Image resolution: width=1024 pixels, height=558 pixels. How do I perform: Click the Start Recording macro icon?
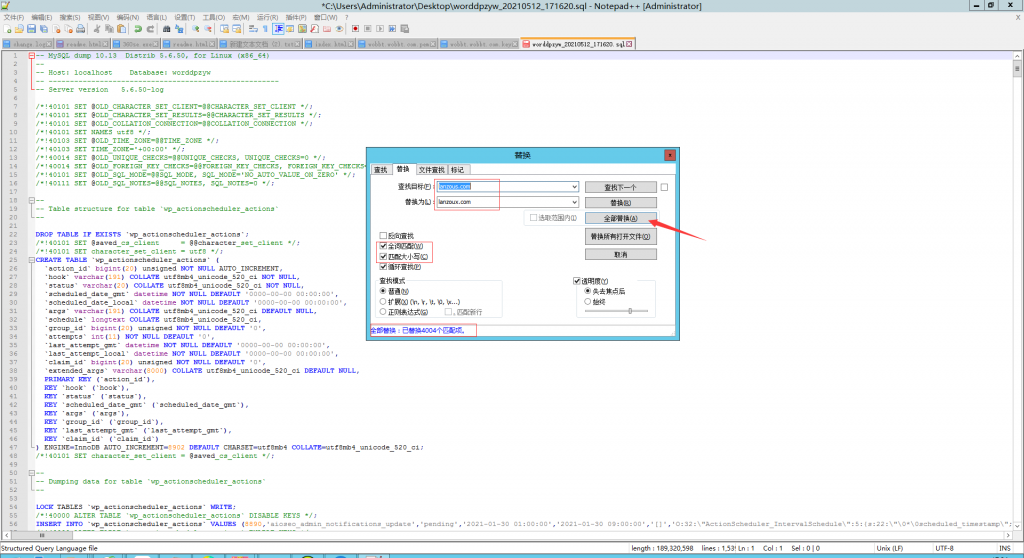(x=356, y=29)
